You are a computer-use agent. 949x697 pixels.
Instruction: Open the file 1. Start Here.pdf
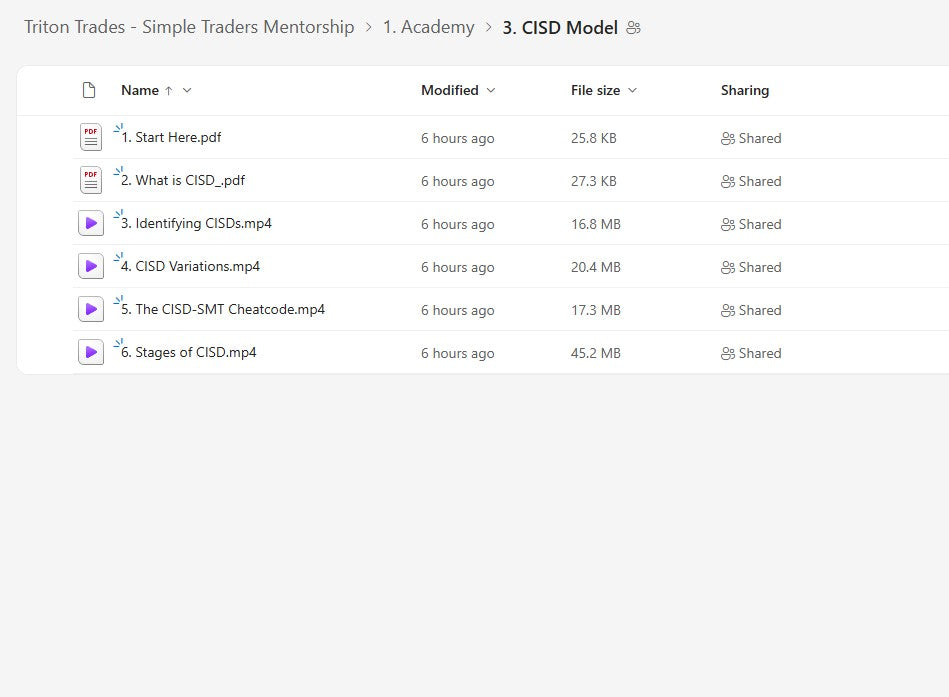point(171,138)
